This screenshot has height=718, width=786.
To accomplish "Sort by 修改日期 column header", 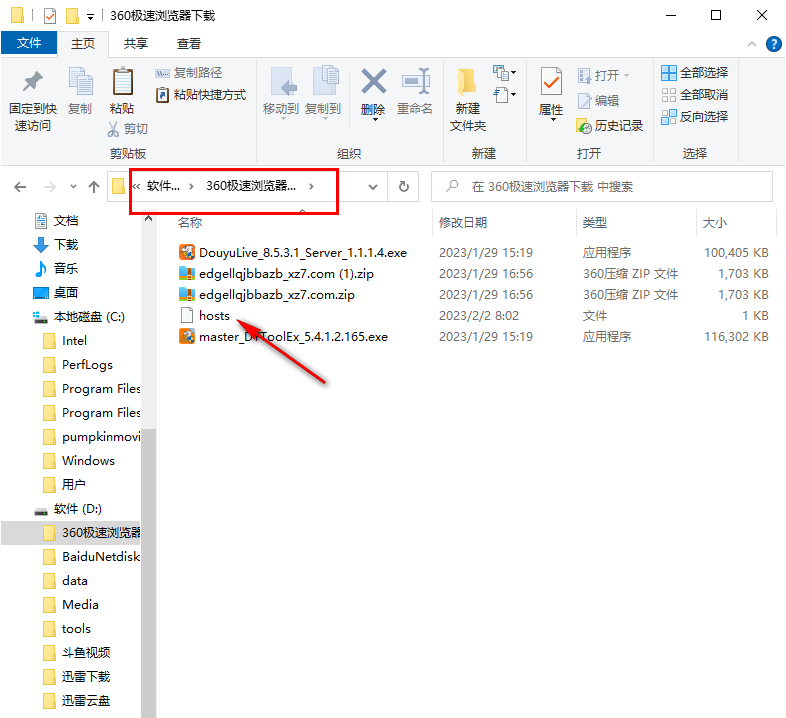I will (463, 223).
